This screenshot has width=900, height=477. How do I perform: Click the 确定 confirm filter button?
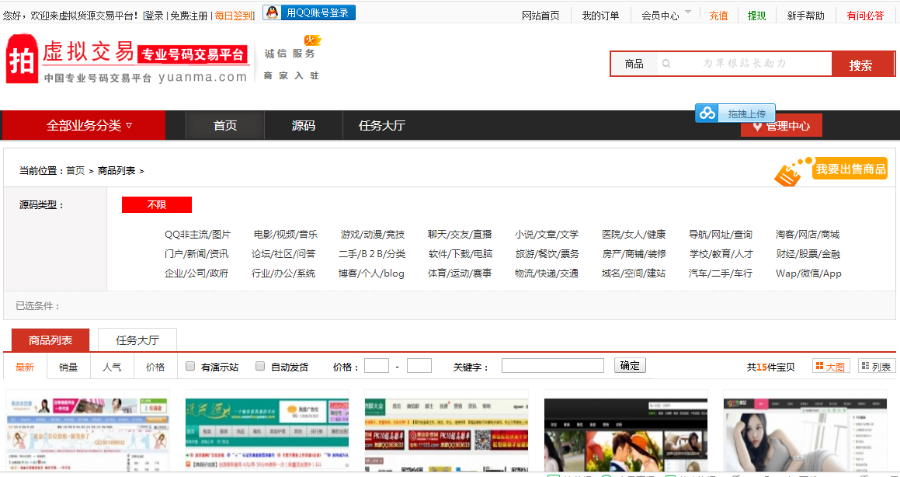pyautogui.click(x=630, y=366)
